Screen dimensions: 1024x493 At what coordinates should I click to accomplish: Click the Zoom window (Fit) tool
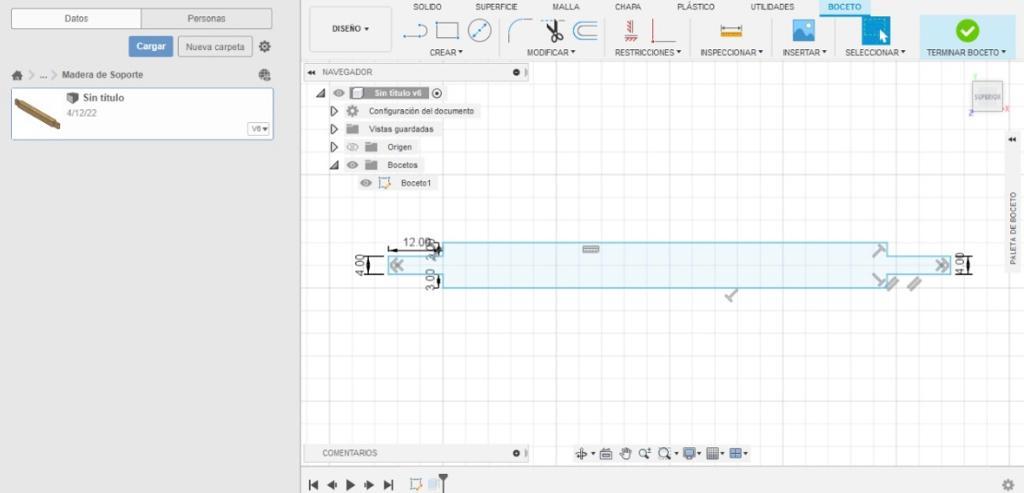tap(665, 453)
